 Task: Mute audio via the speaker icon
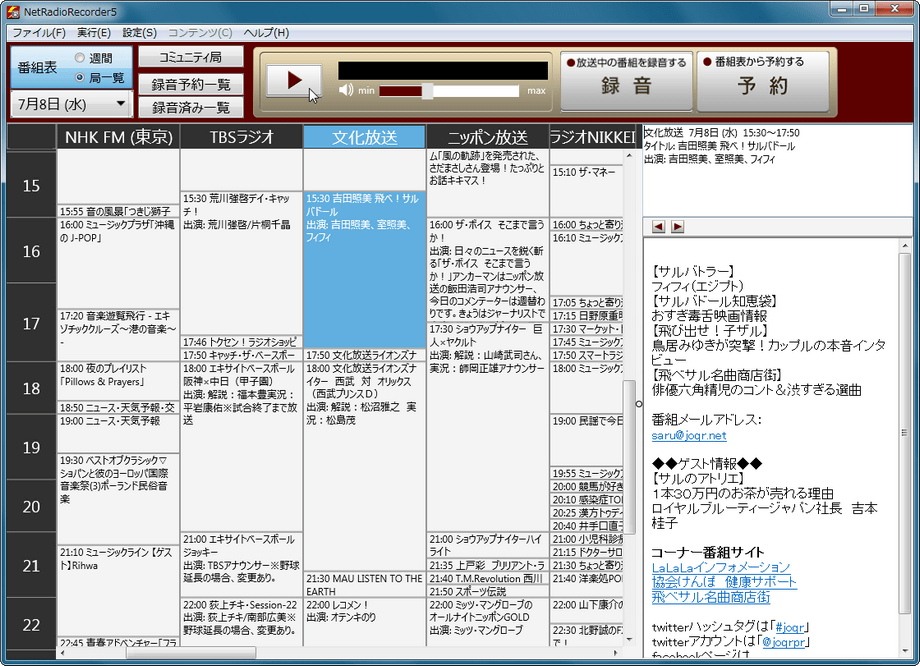coord(346,90)
